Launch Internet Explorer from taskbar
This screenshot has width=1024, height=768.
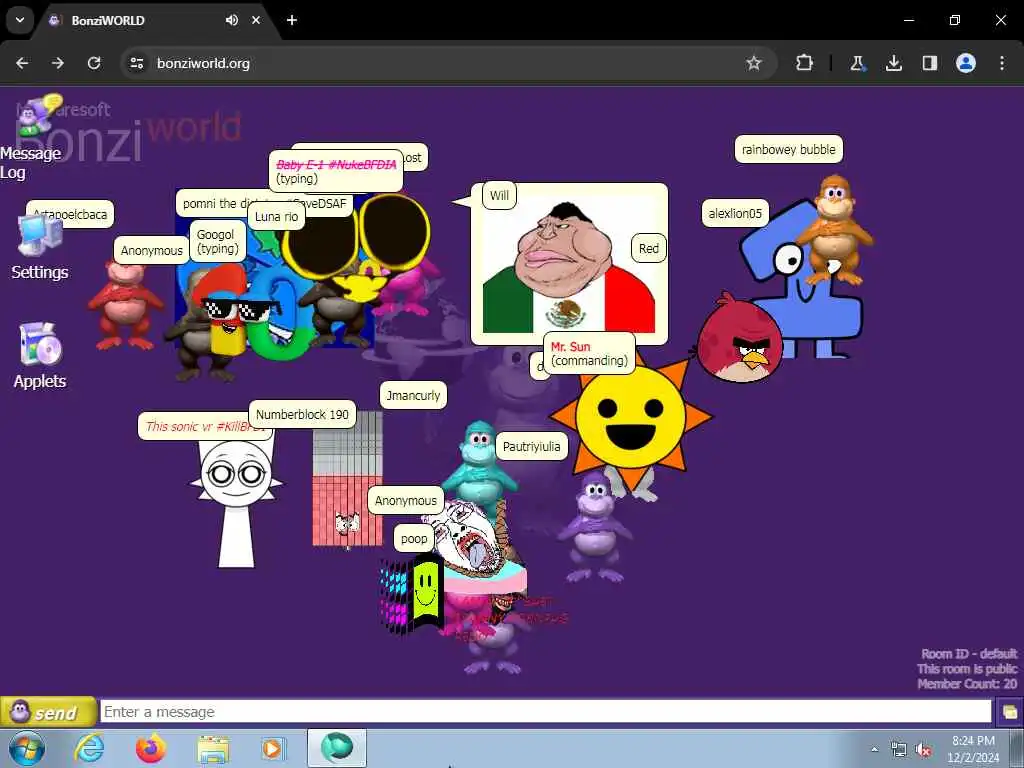[x=89, y=748]
